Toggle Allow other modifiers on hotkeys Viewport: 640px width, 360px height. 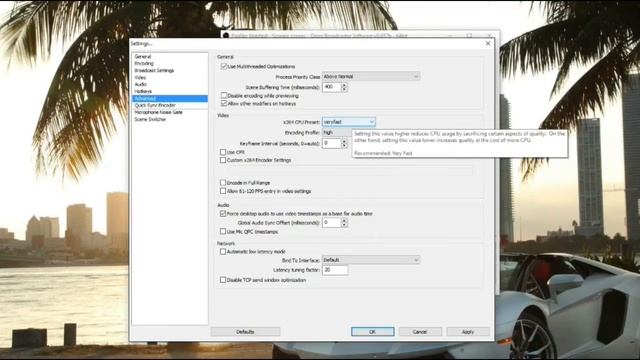tap(224, 104)
